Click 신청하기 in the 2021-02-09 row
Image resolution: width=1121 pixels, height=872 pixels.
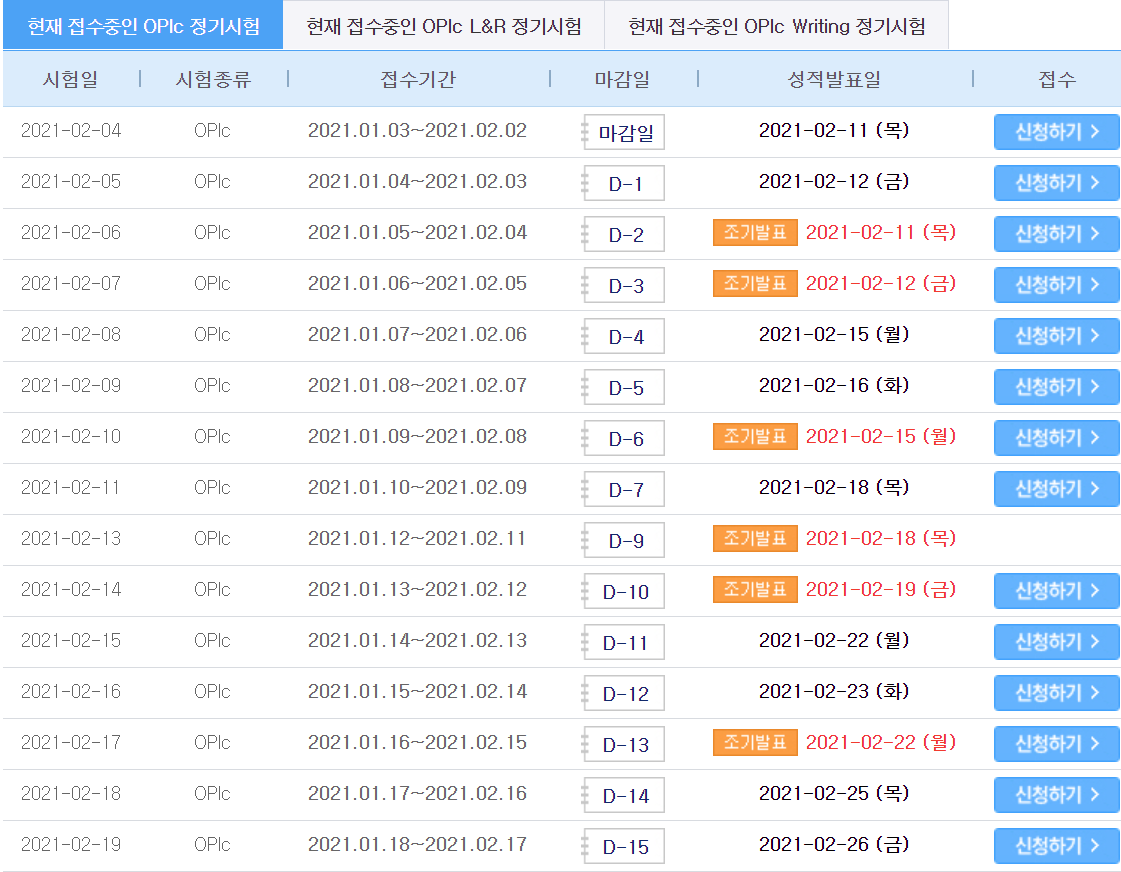pyautogui.click(x=1056, y=387)
